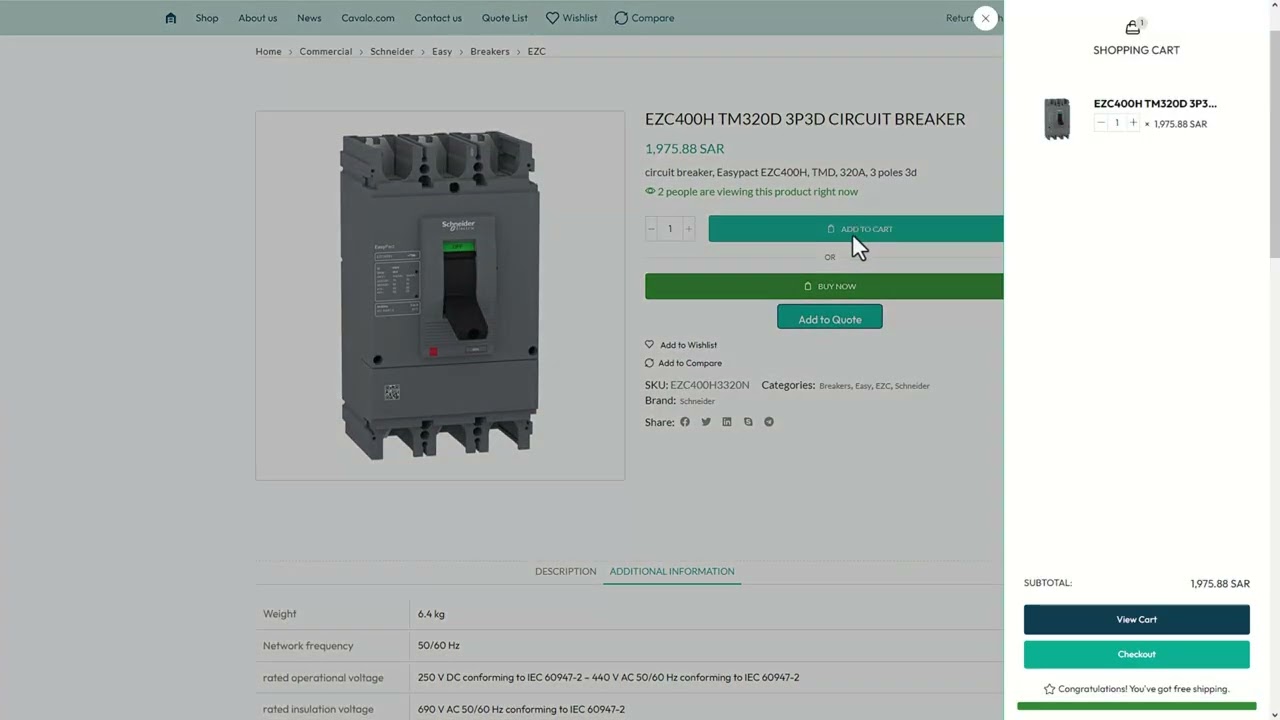1280x720 pixels.
Task: Open the Cavalo.com nav link
Action: (368, 18)
